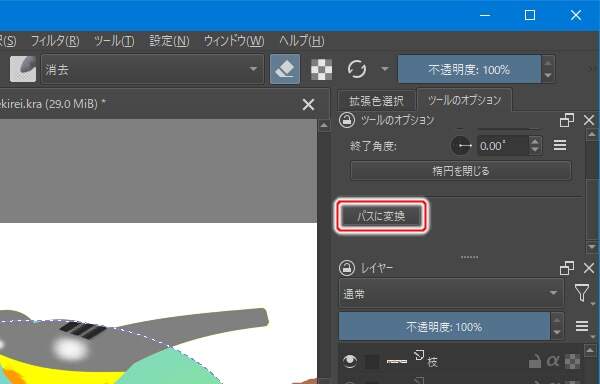Image resolution: width=600 pixels, height=384 pixels.
Task: Open the ウィンドウ menu
Action: coord(234,41)
